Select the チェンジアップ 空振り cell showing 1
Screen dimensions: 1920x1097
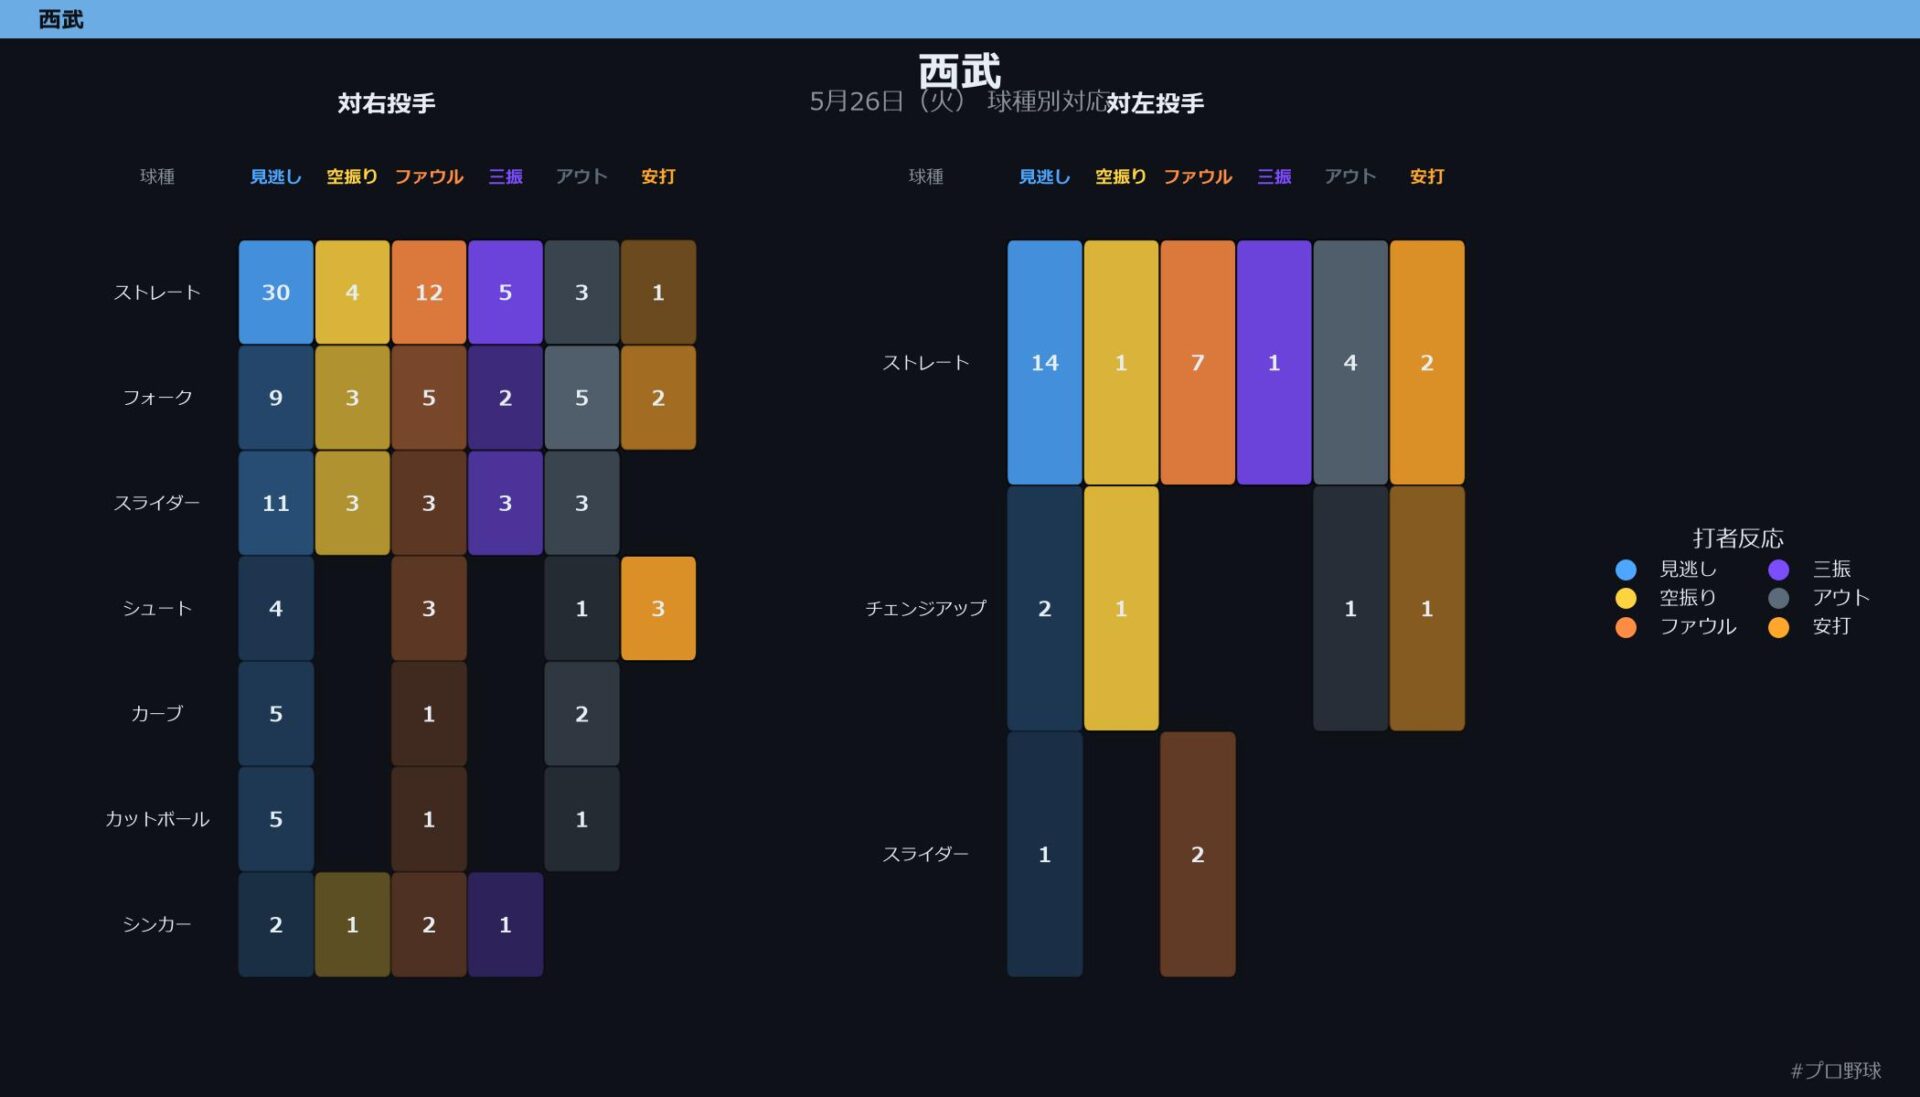1121,608
